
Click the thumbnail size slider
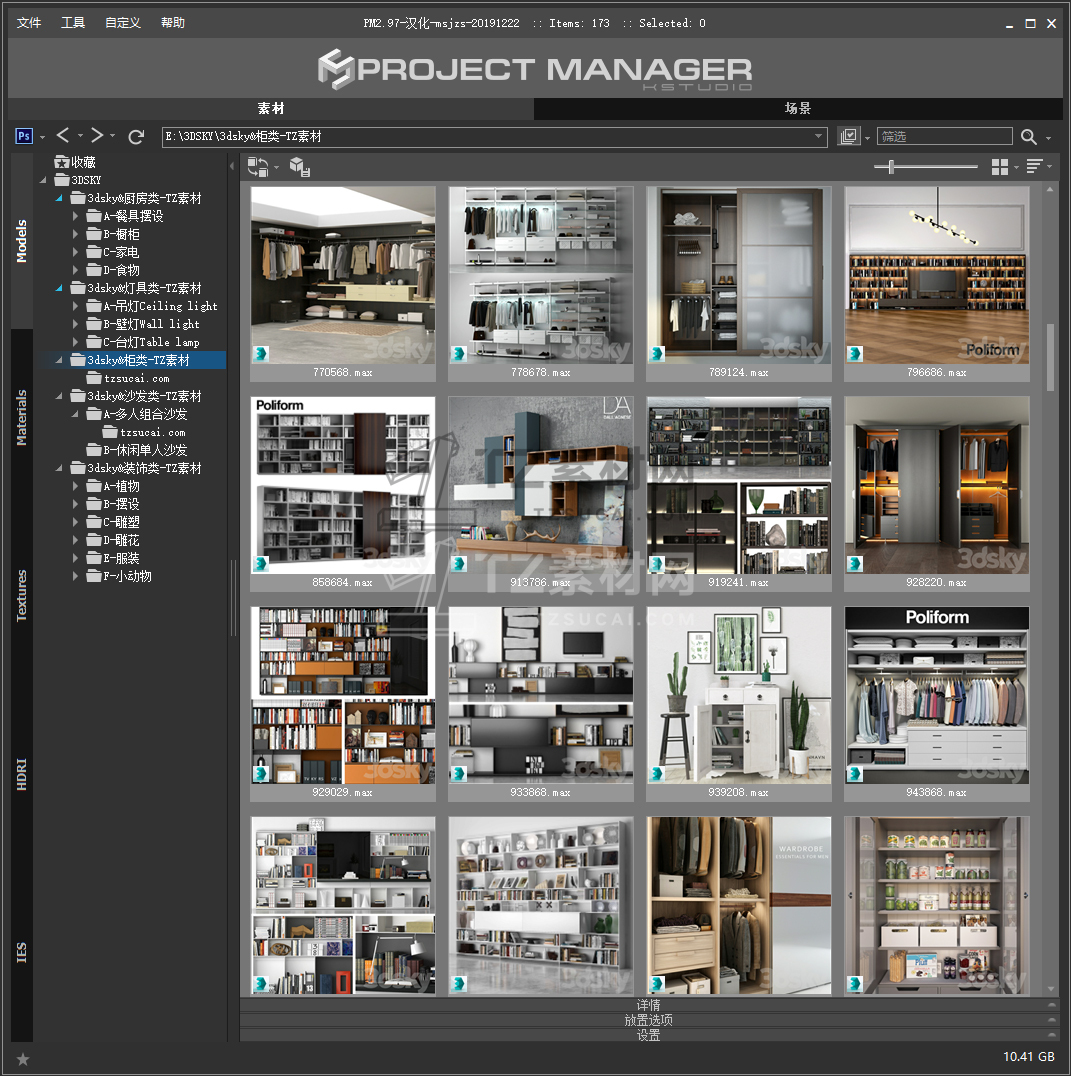891,167
